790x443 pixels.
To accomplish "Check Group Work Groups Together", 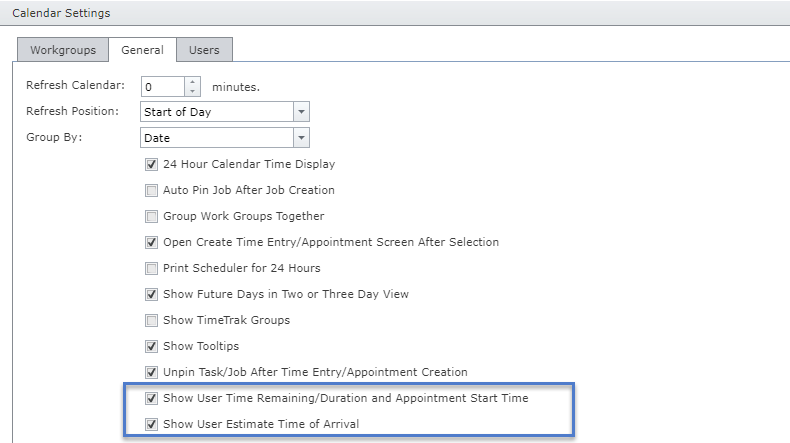I will tap(152, 216).
